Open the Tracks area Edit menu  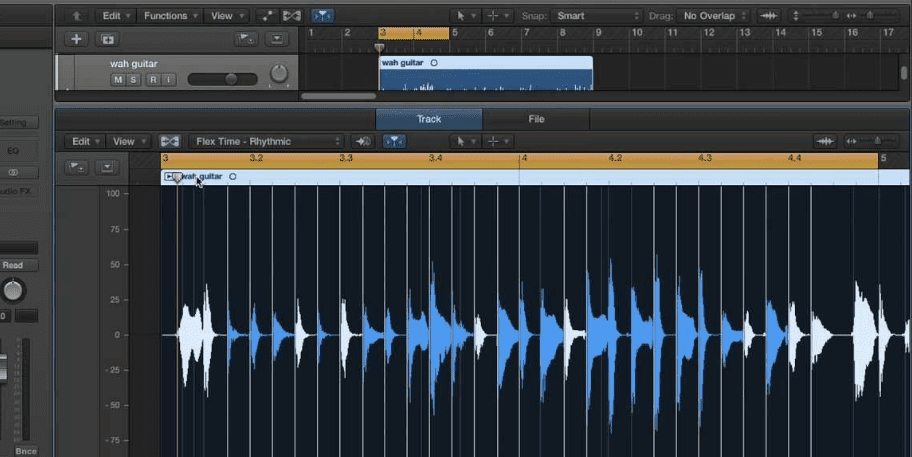click(x=116, y=16)
